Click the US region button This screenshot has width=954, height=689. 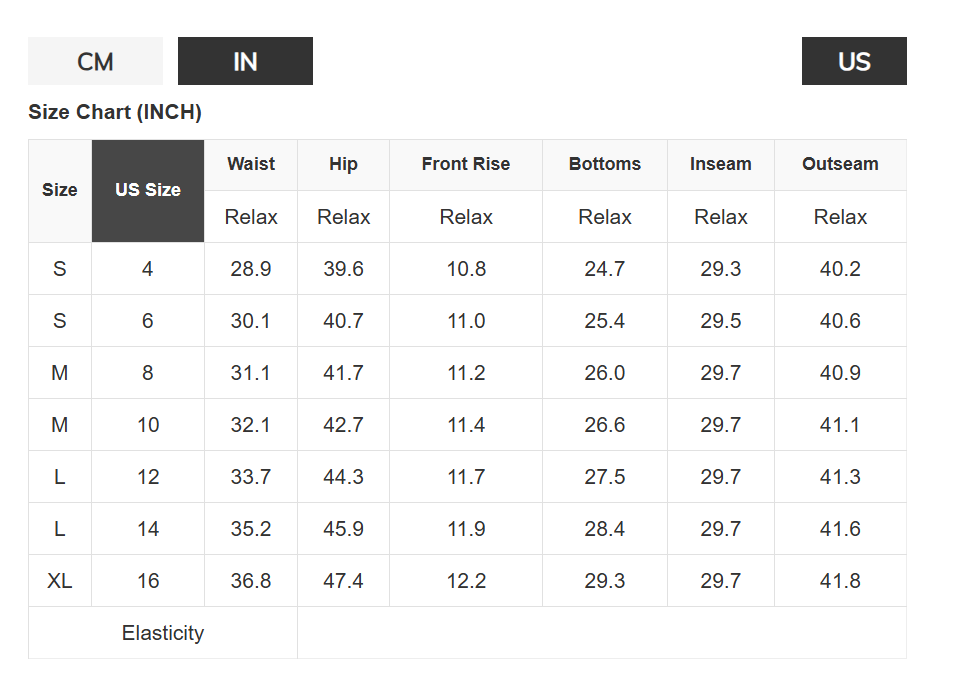tap(854, 61)
